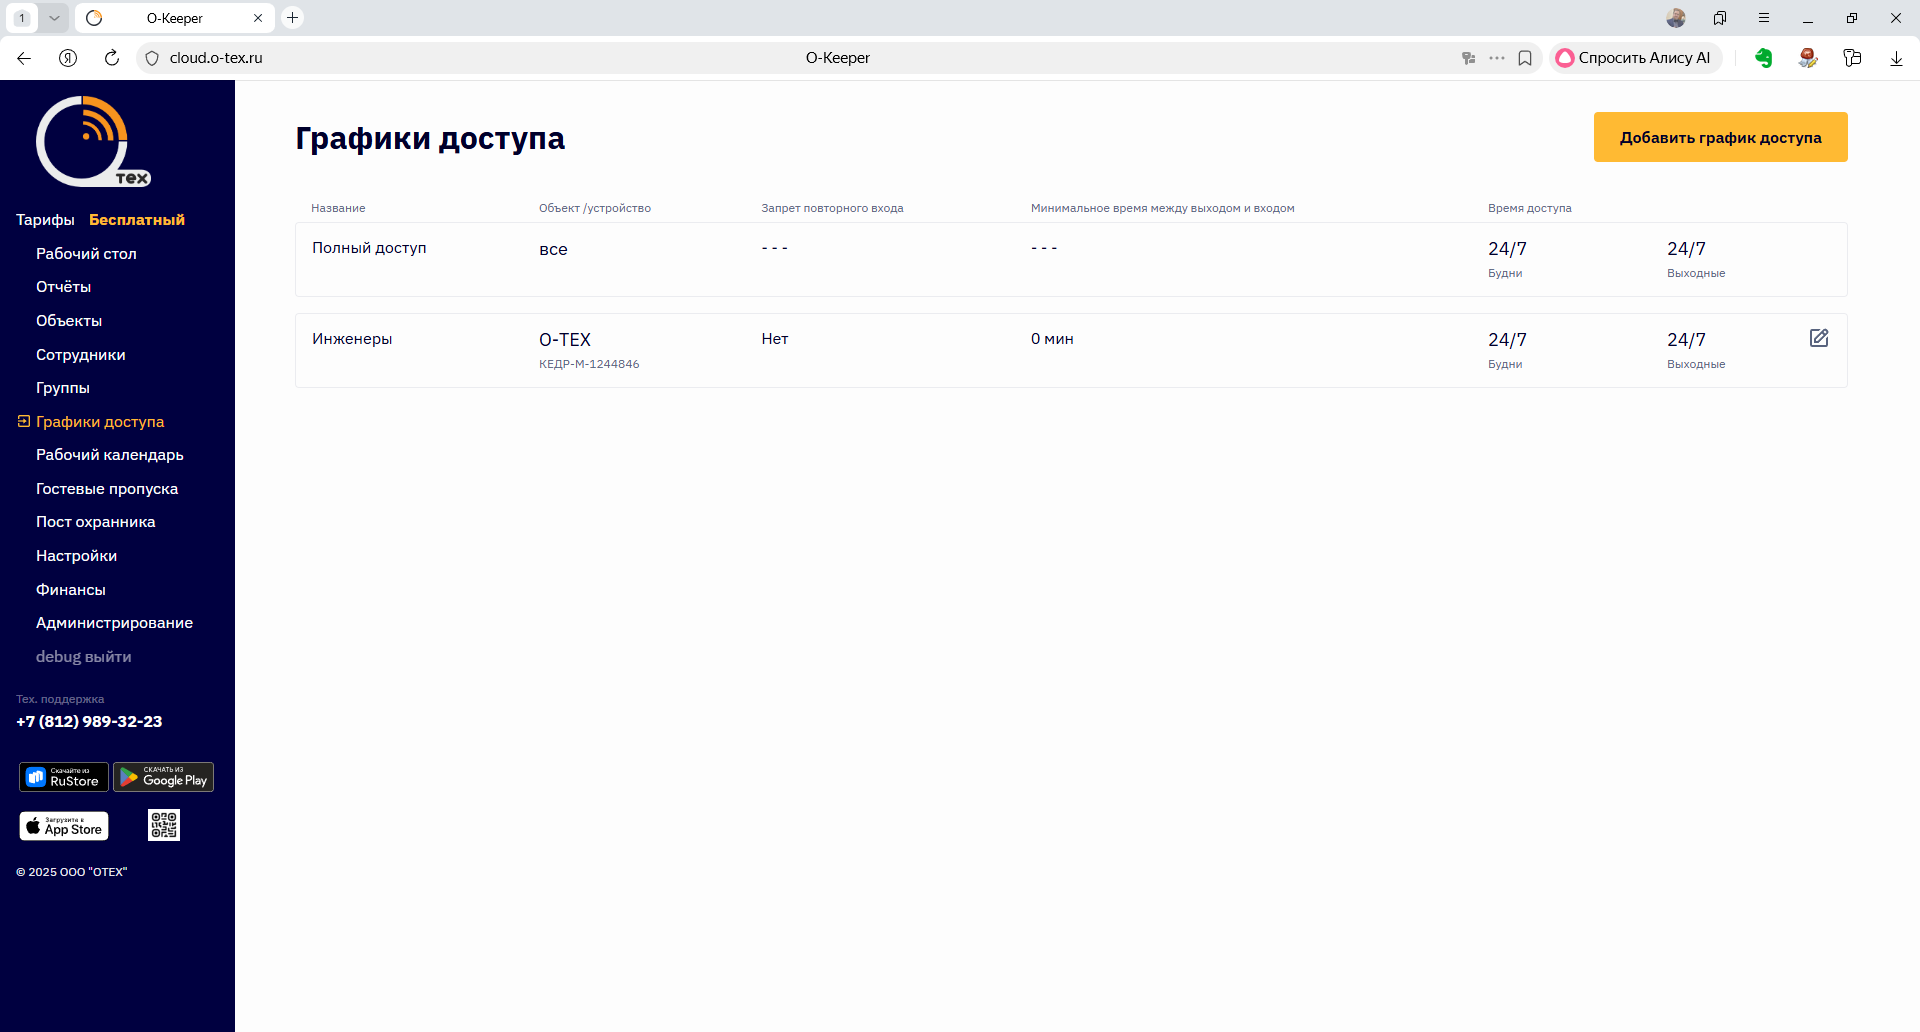Click the QR code icon
The width and height of the screenshot is (1920, 1032).
click(x=164, y=825)
